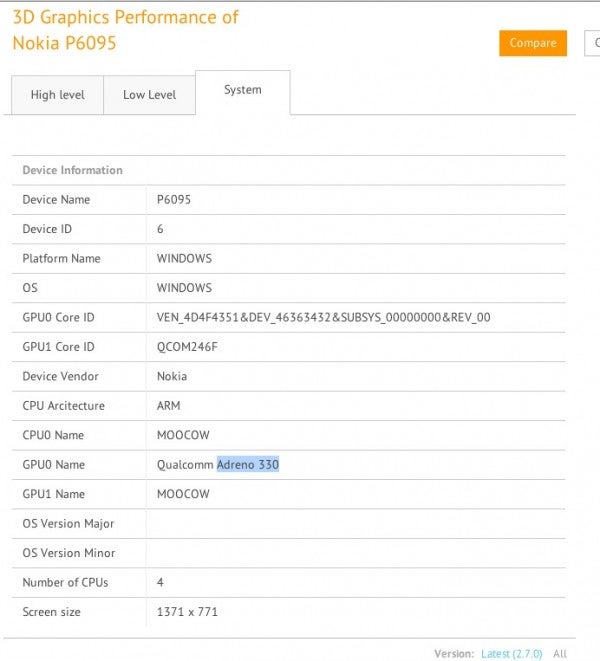Click the Screen size value 1371 x 771
Screen dimensions: 600x661
(x=187, y=612)
